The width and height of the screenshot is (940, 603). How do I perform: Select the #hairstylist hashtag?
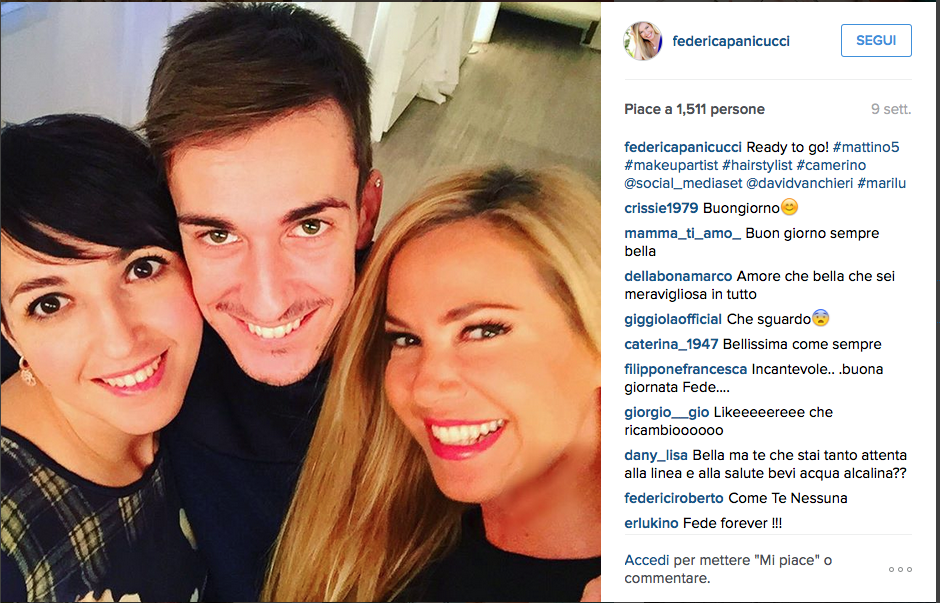(757, 165)
